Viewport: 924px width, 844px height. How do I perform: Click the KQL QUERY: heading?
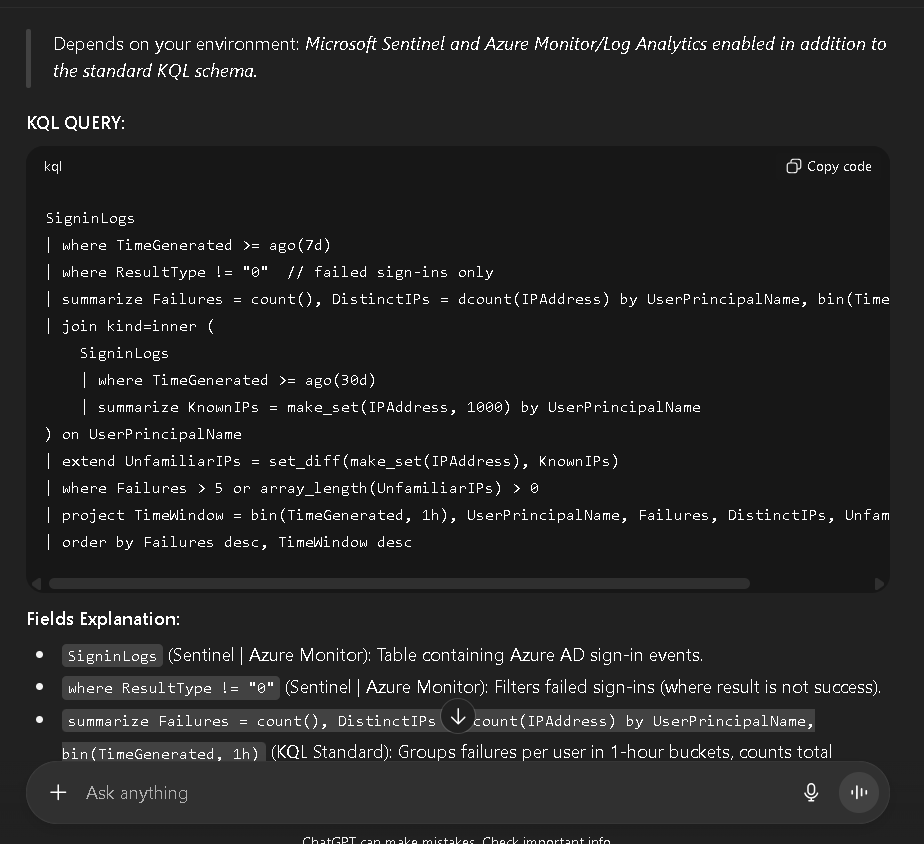click(76, 123)
